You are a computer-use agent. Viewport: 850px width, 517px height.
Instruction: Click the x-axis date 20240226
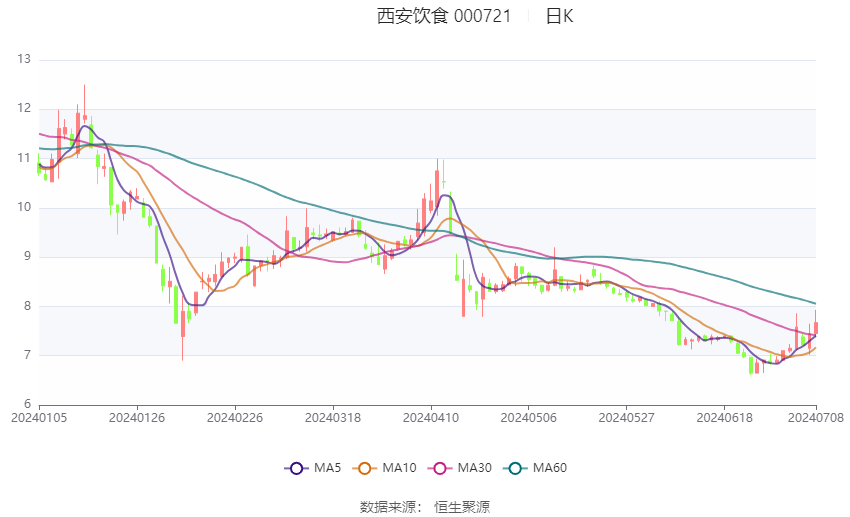coord(235,418)
